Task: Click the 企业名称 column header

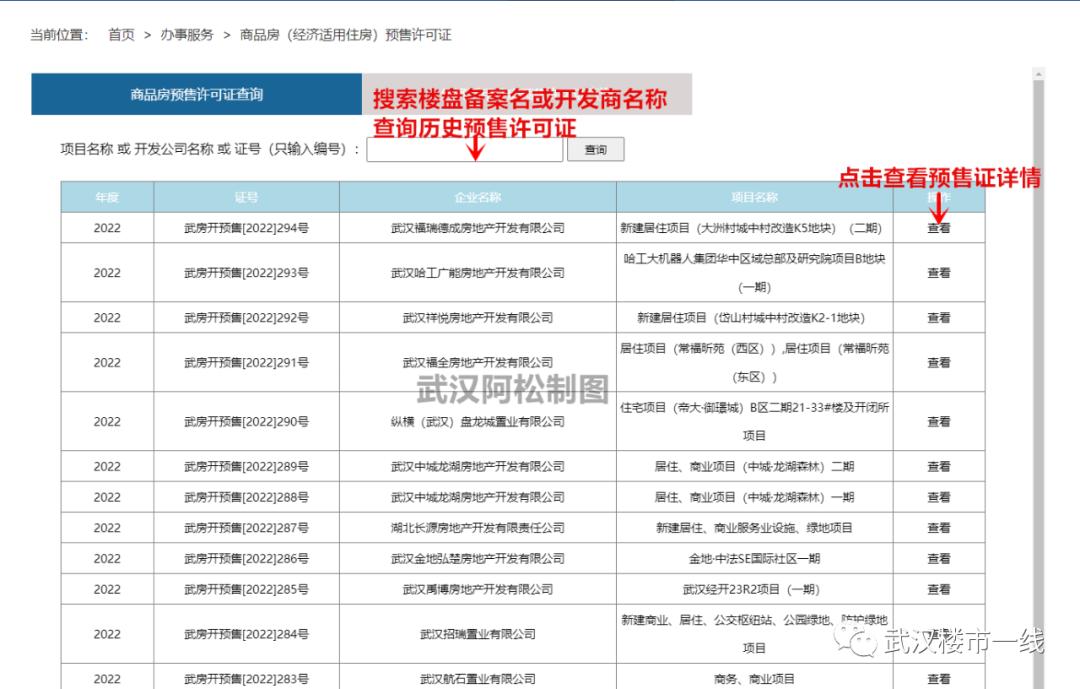Action: 478,196
